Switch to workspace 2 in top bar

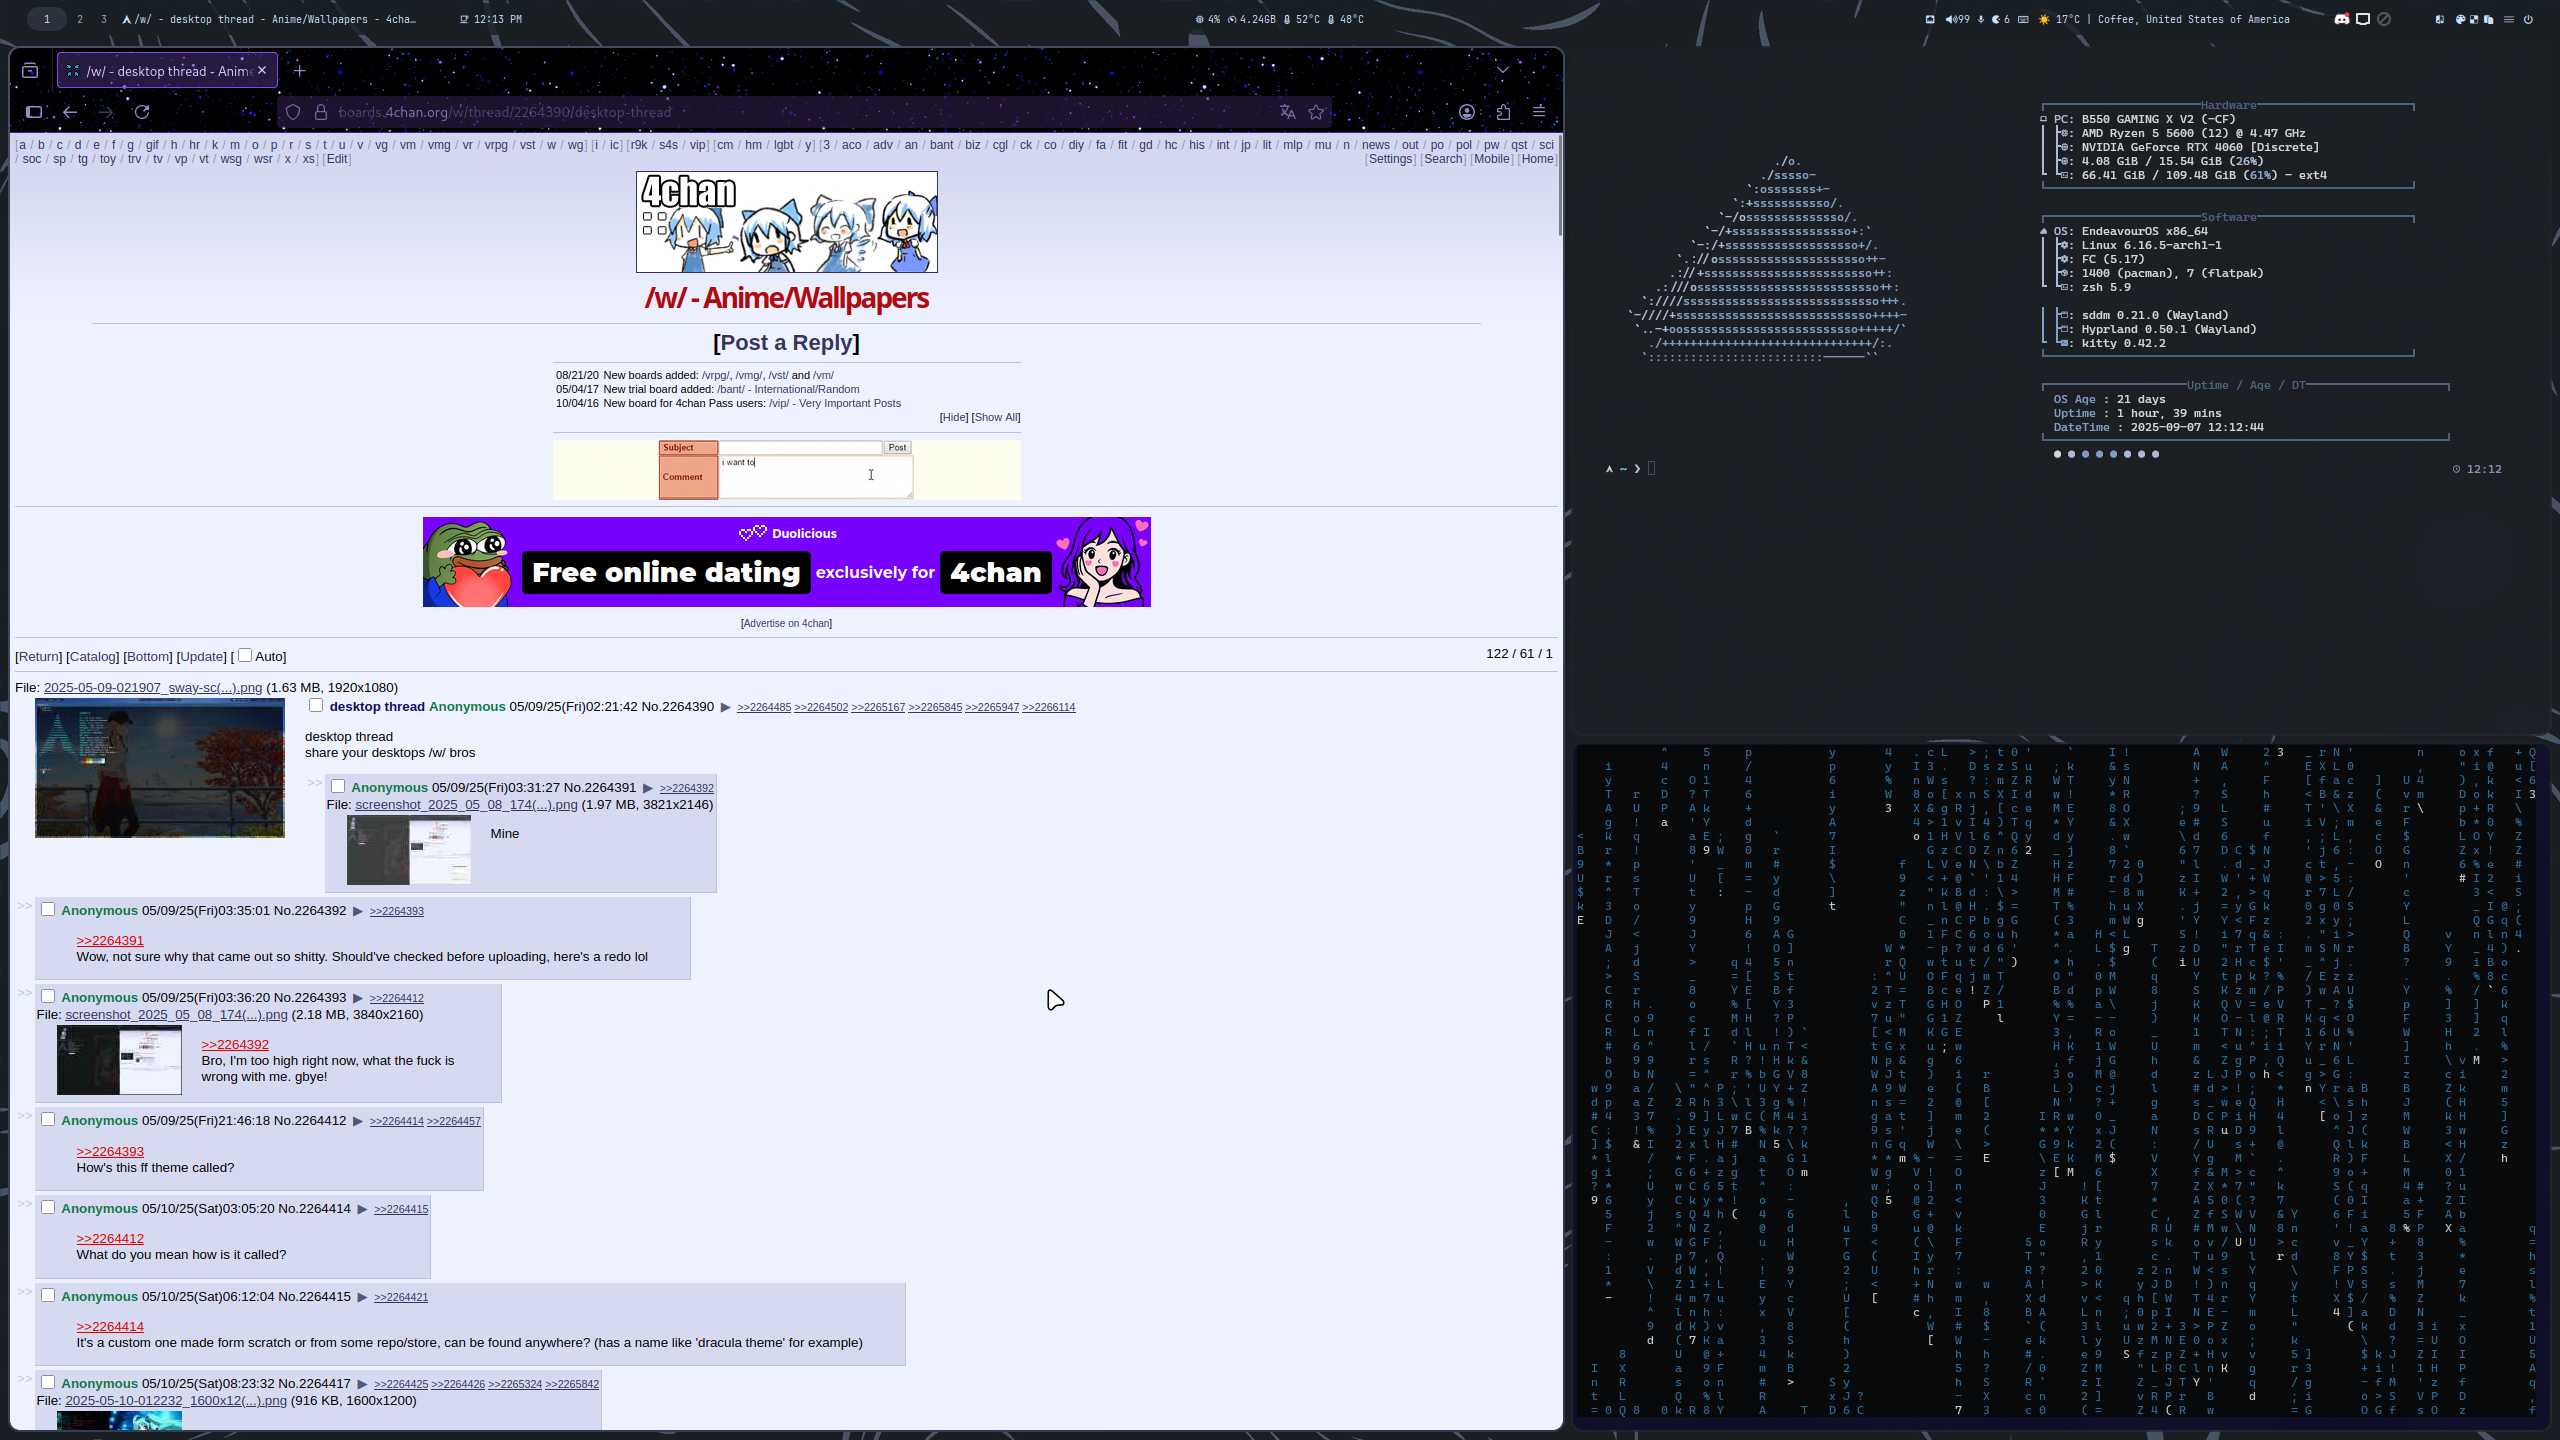(80, 19)
